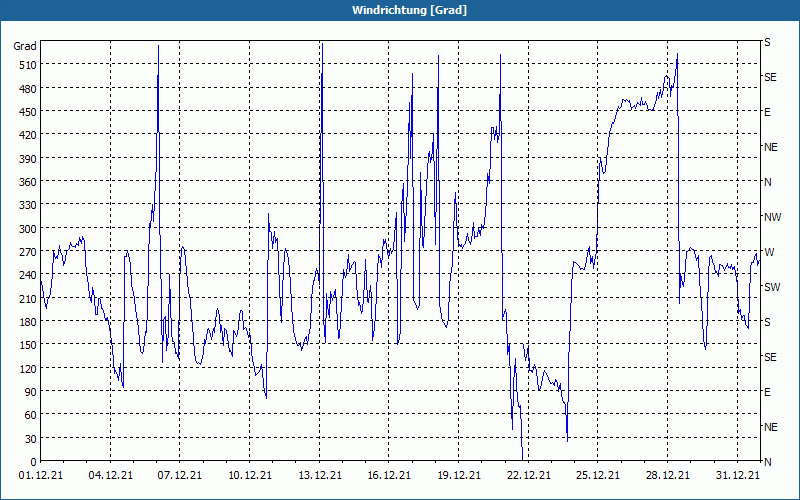The image size is (800, 500).
Task: Click the 31.12.21 date label
Action: coord(737,476)
